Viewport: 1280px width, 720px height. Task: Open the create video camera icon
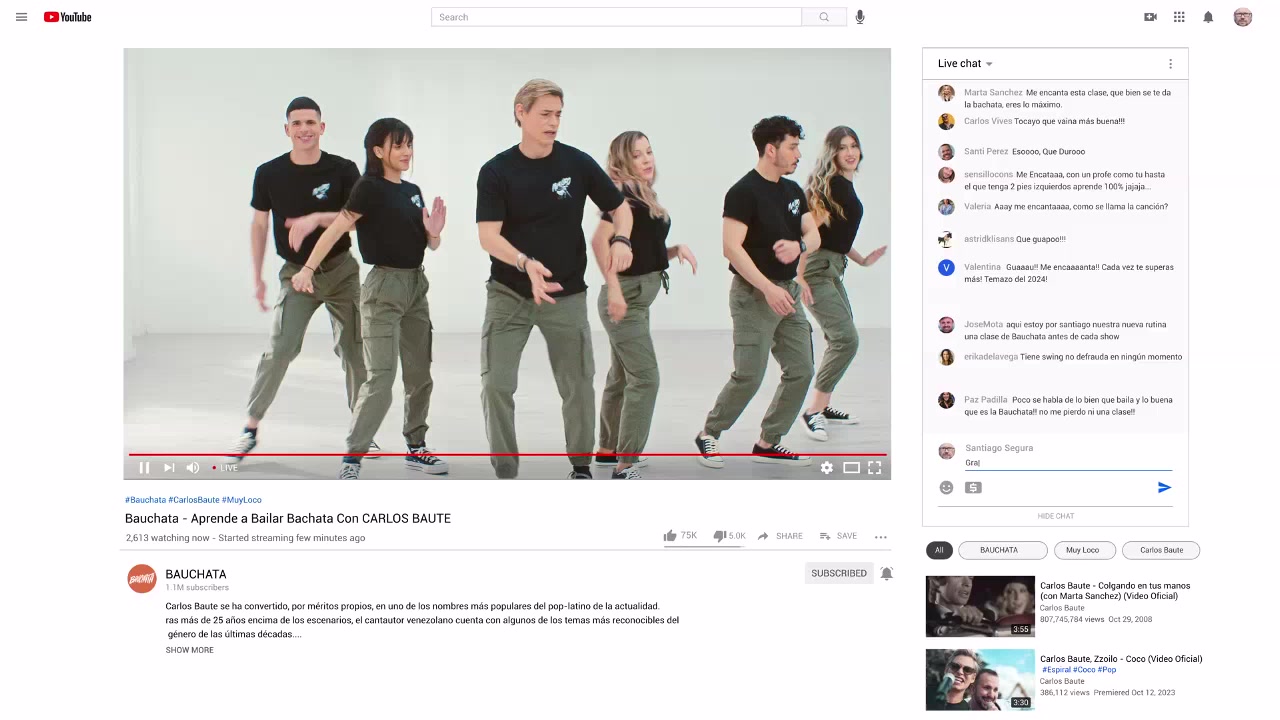(1150, 17)
